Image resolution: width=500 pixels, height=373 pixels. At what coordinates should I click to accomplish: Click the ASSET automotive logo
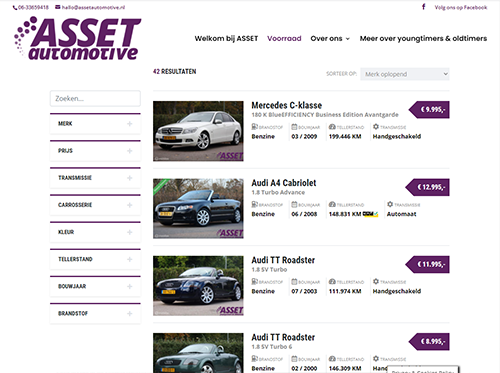point(78,38)
